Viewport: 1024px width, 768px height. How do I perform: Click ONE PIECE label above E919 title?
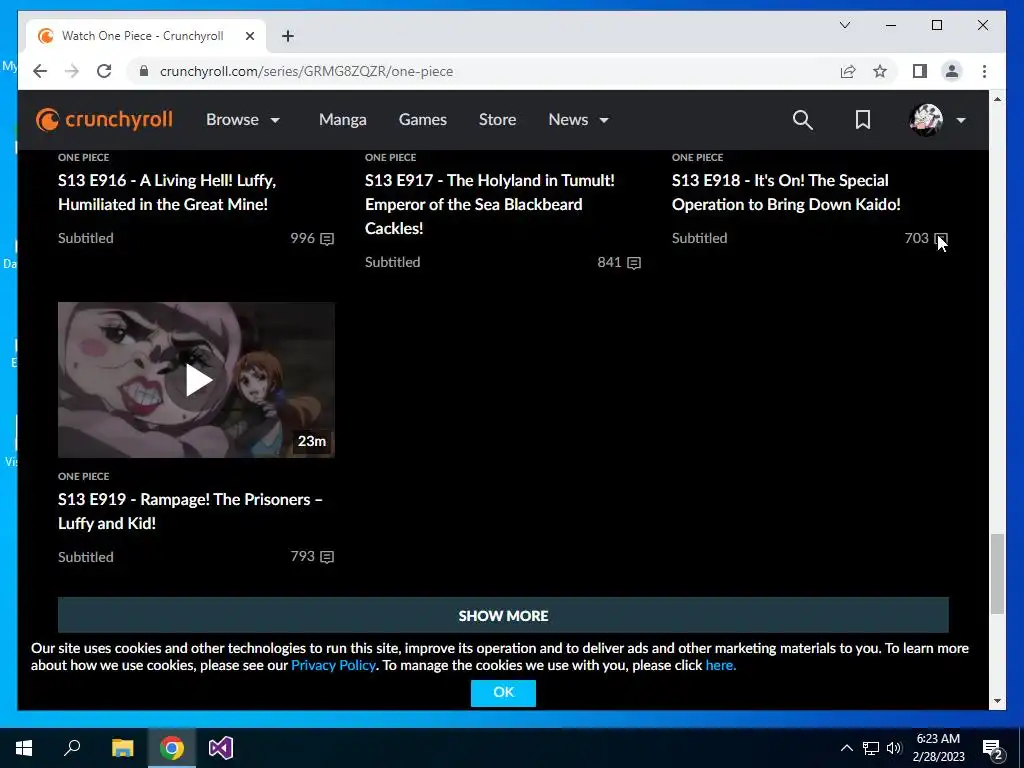click(84, 476)
